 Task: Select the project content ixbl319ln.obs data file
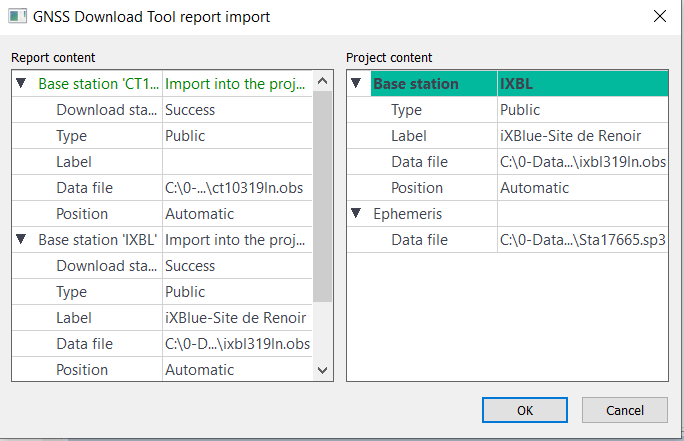coord(582,162)
